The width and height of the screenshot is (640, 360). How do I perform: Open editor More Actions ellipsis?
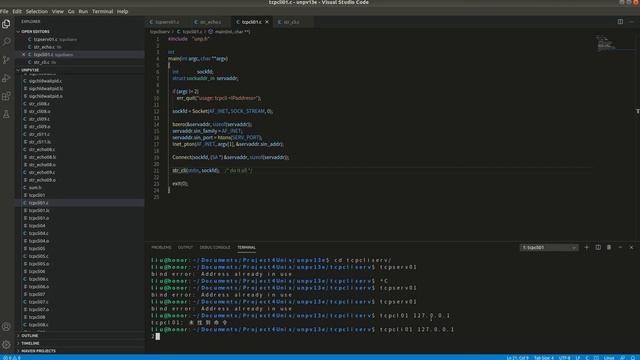631,22
